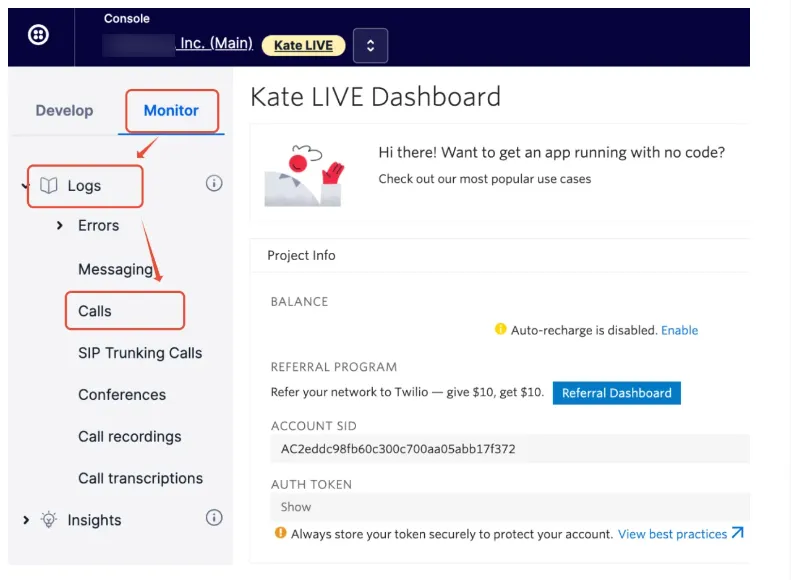Expand the Insights section chevron
791x580 pixels.
coord(26,520)
